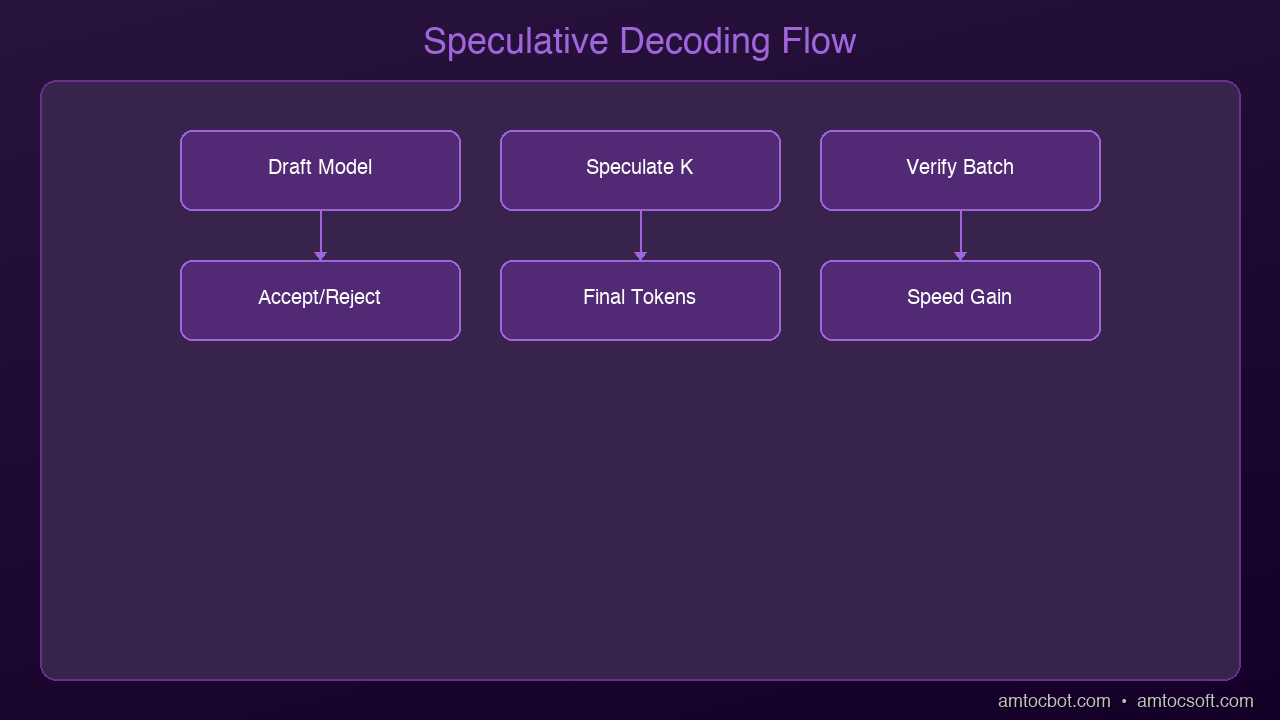Select arrowhead pointing into Accept/Reject box
The width and height of the screenshot is (1280, 720).
(x=320, y=256)
